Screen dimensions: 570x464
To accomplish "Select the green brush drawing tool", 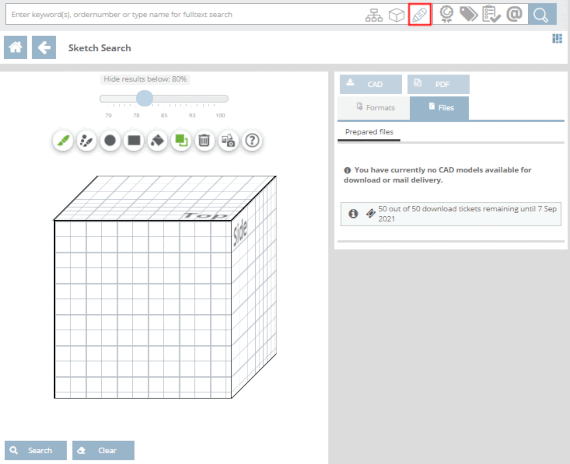I will (63, 141).
